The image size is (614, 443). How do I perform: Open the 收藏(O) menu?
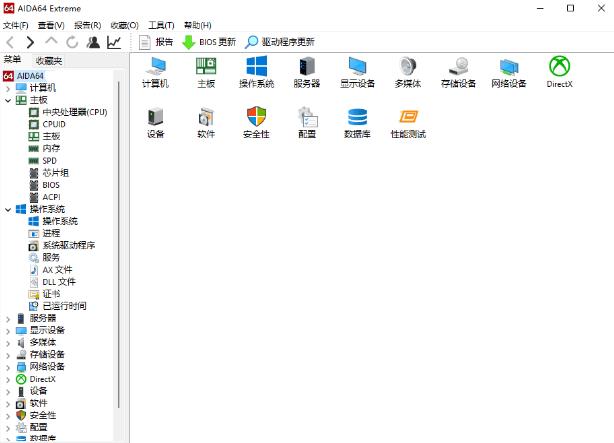tap(125, 25)
